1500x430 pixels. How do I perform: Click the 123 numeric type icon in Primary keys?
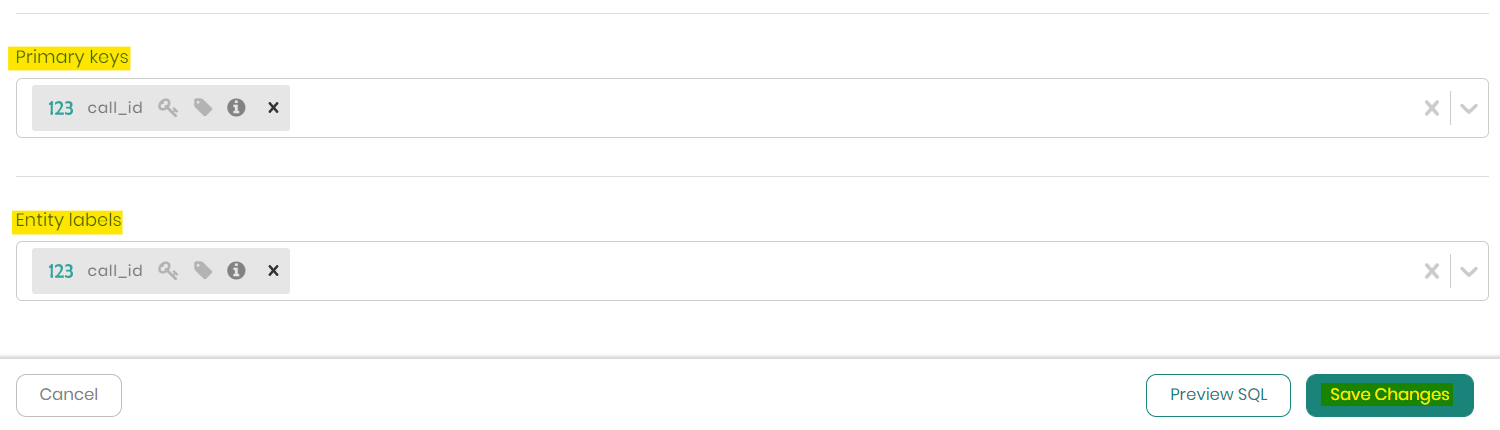click(61, 108)
